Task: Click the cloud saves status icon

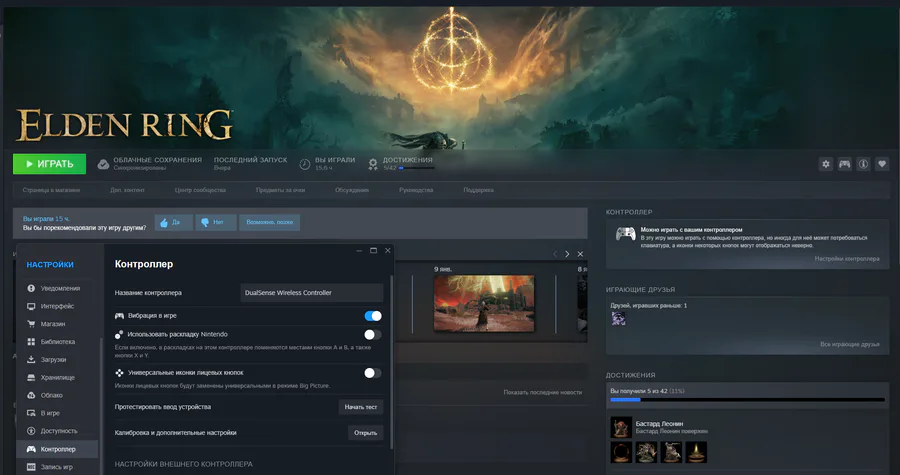Action: (x=103, y=164)
